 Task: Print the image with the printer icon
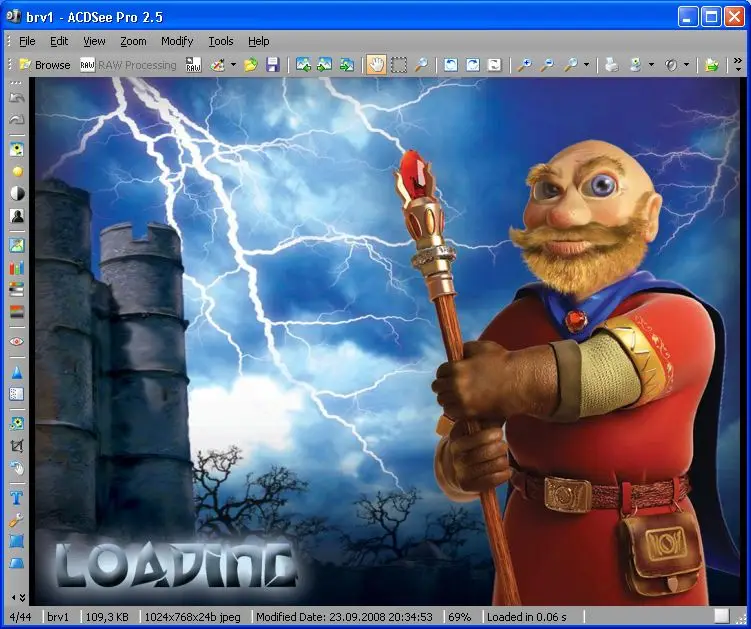pyautogui.click(x=612, y=65)
